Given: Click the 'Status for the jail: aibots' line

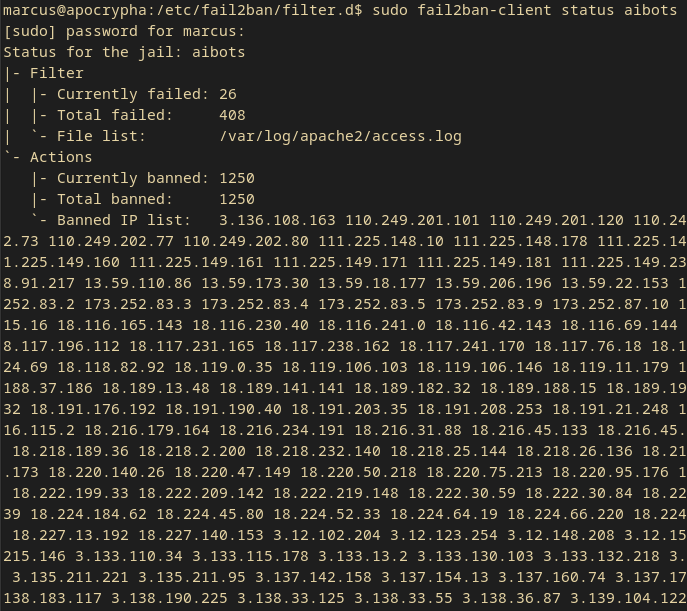Looking at the screenshot, I should (124, 52).
